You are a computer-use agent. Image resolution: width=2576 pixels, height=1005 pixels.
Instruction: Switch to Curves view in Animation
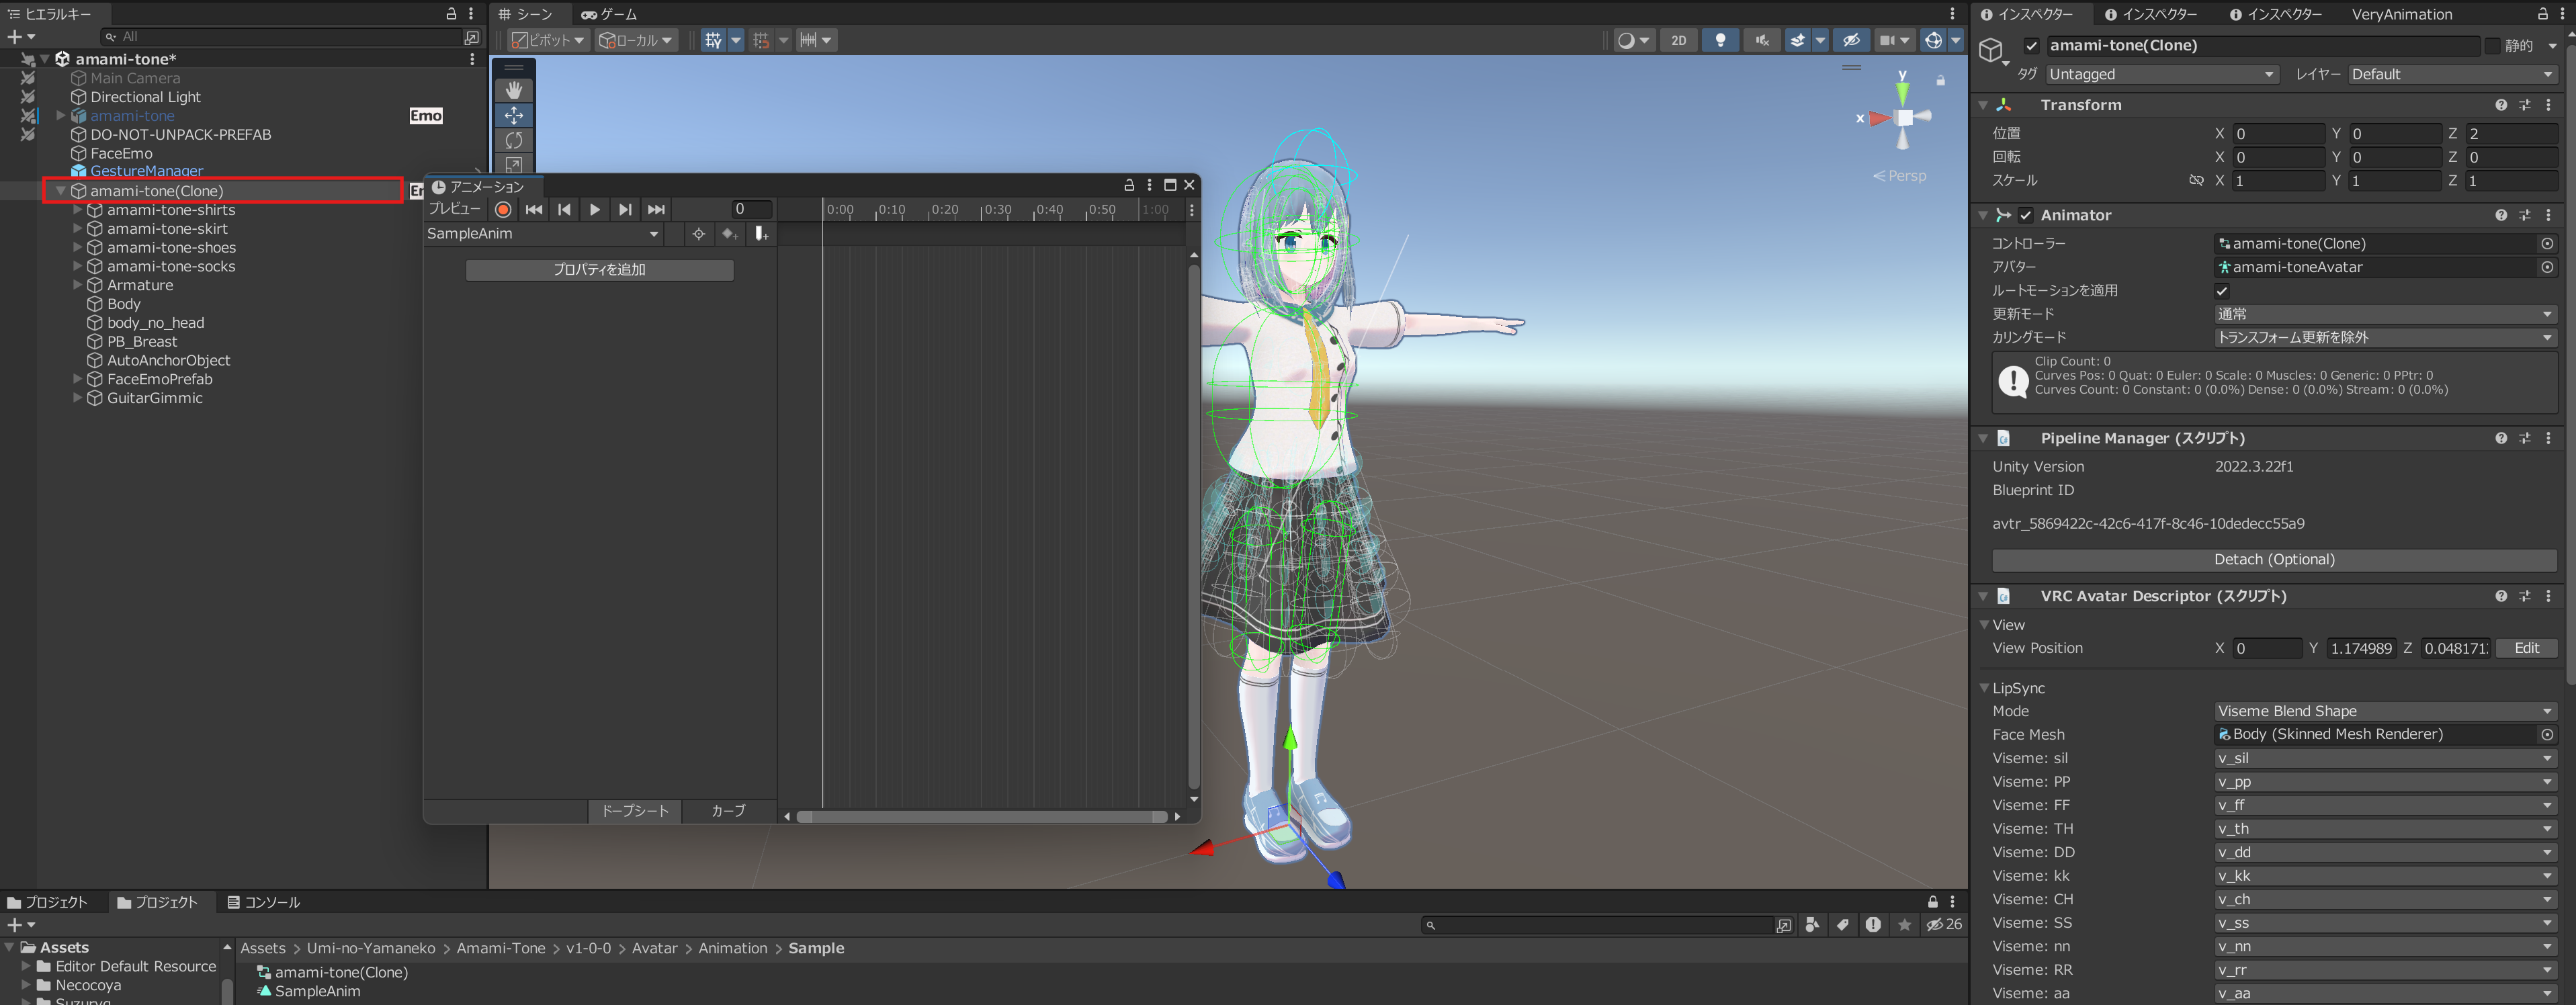pyautogui.click(x=728, y=811)
